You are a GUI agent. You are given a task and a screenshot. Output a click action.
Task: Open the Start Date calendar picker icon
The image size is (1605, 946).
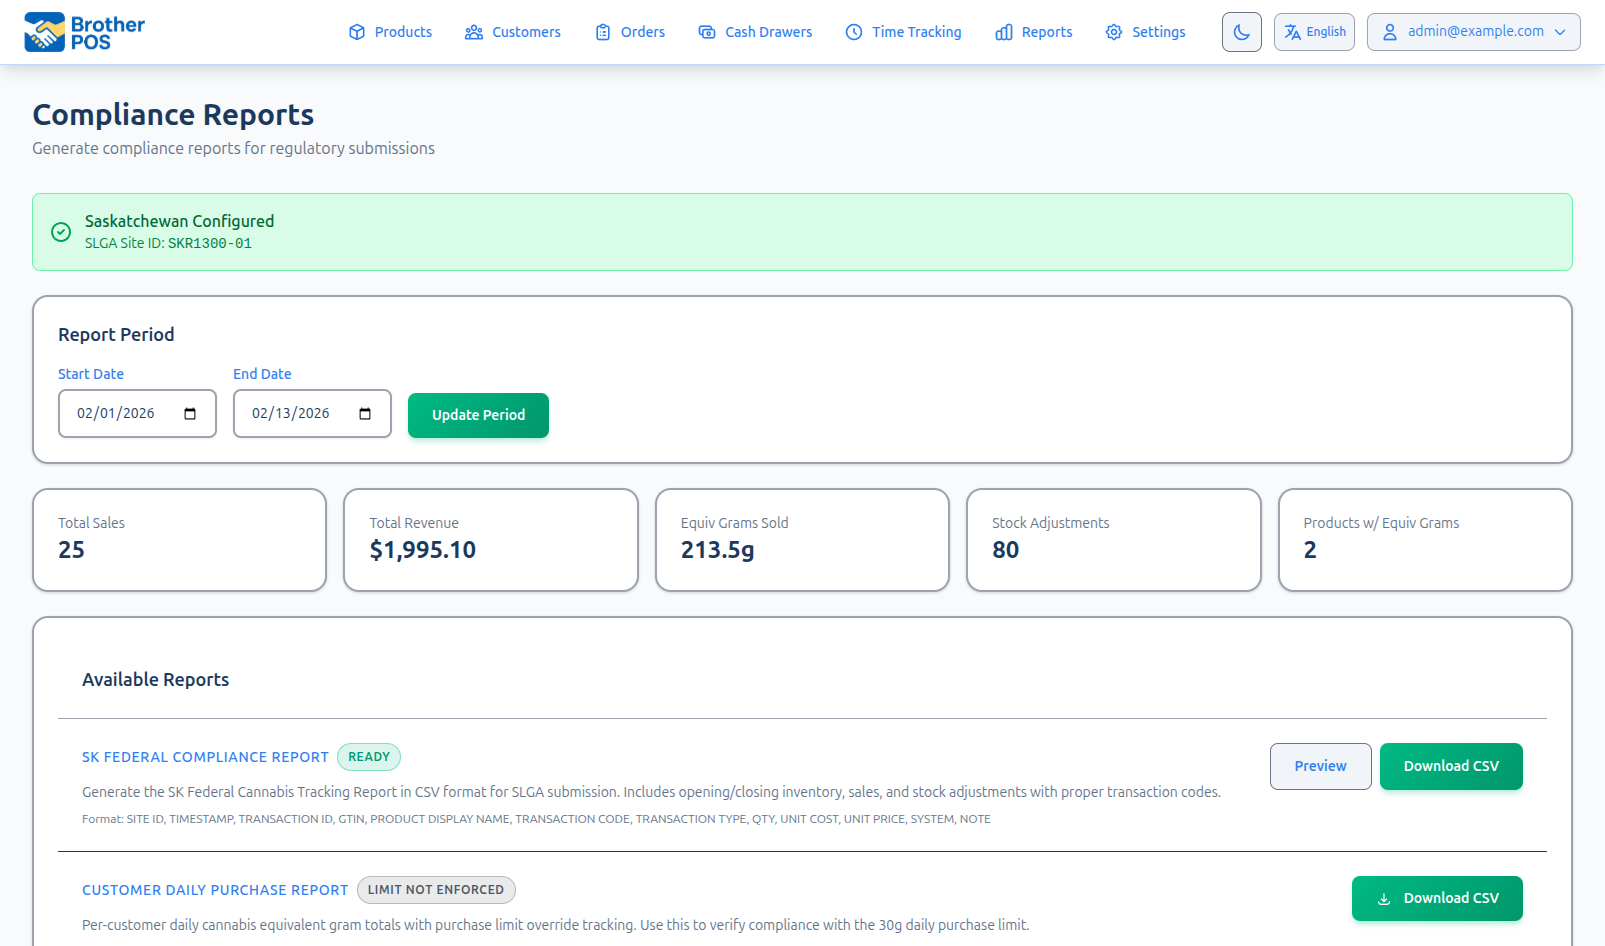[190, 414]
